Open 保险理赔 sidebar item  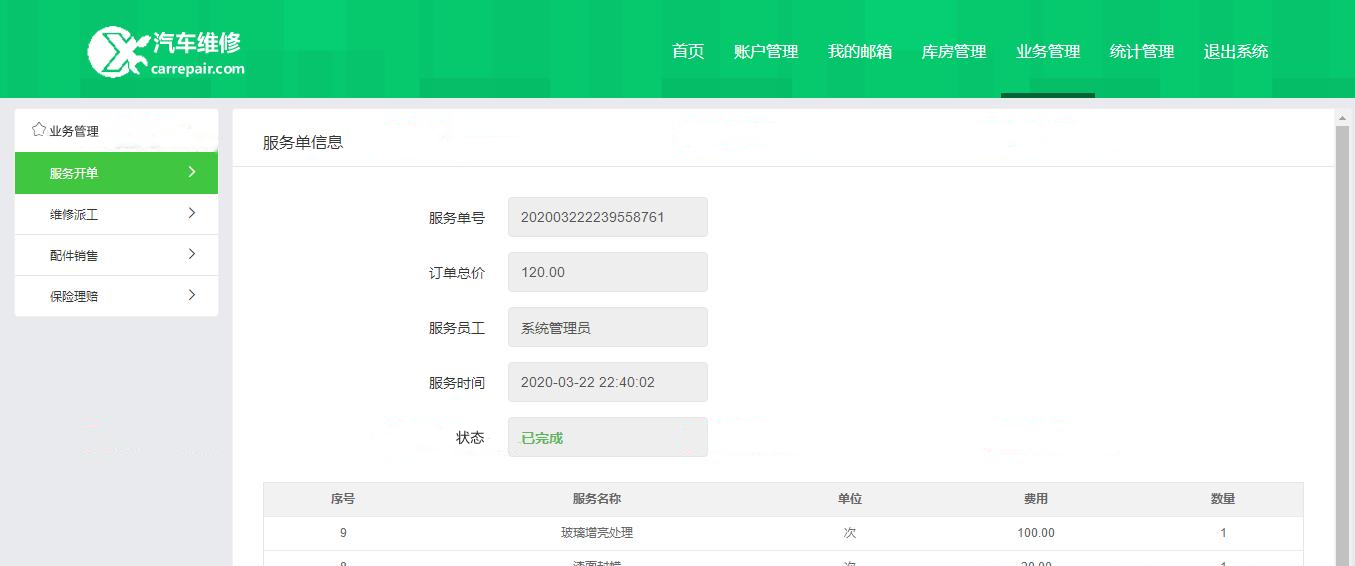tap(116, 296)
